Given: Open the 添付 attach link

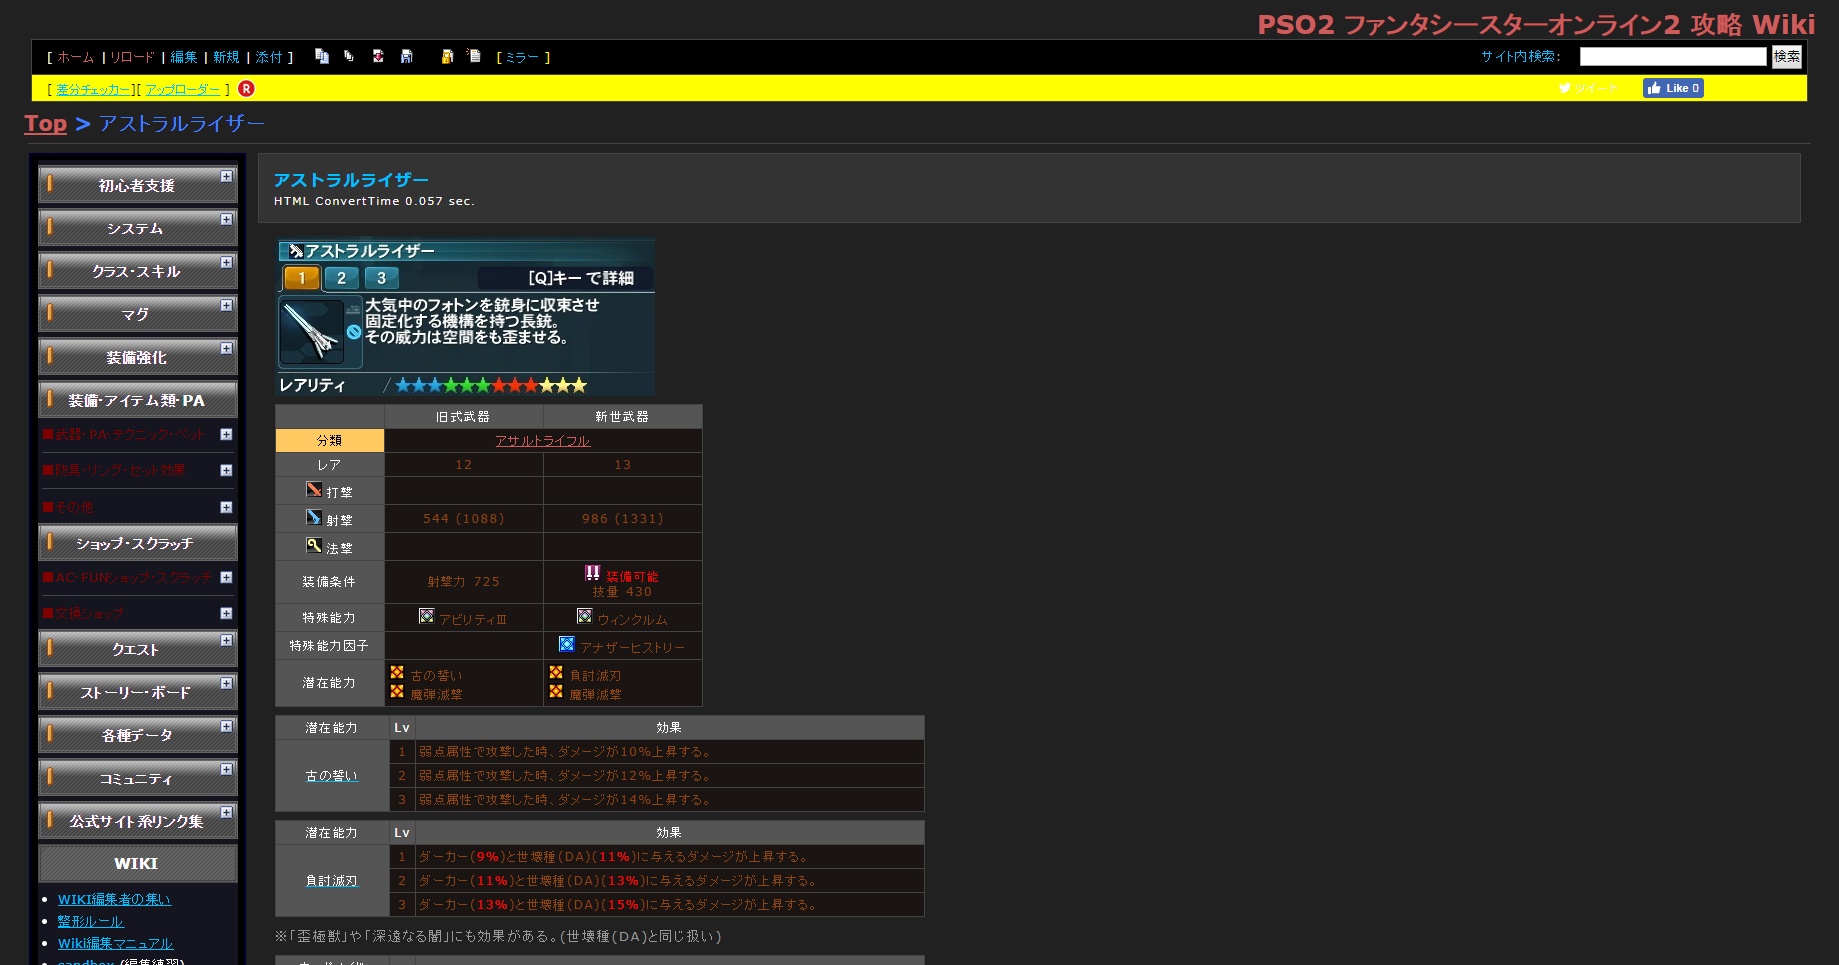Looking at the screenshot, I should (x=269, y=57).
